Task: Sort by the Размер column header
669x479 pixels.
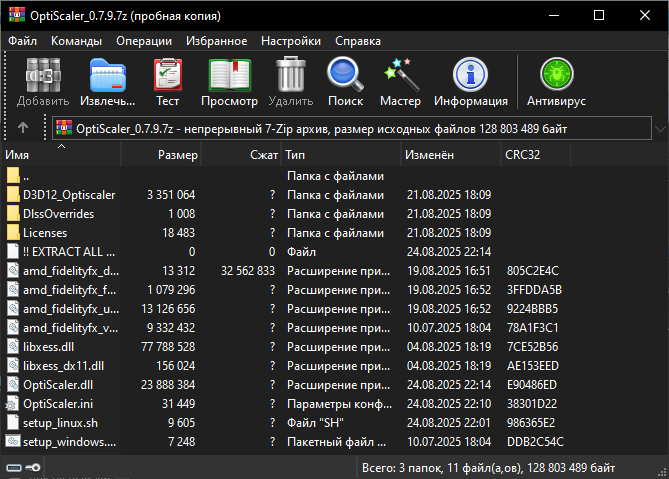Action: tap(161, 155)
